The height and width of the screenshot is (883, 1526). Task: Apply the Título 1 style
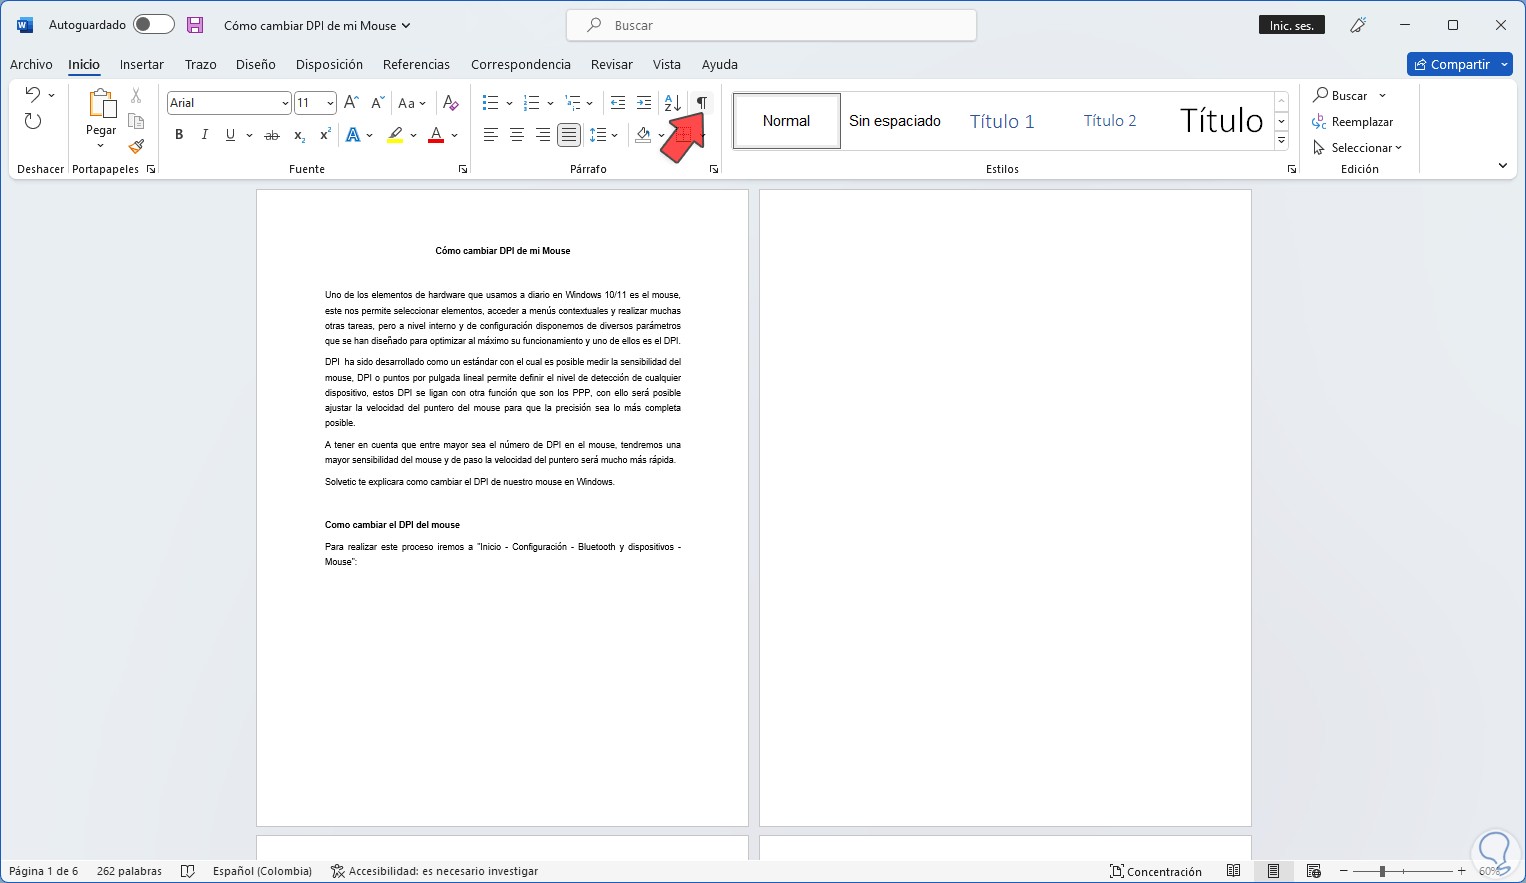tap(1002, 121)
